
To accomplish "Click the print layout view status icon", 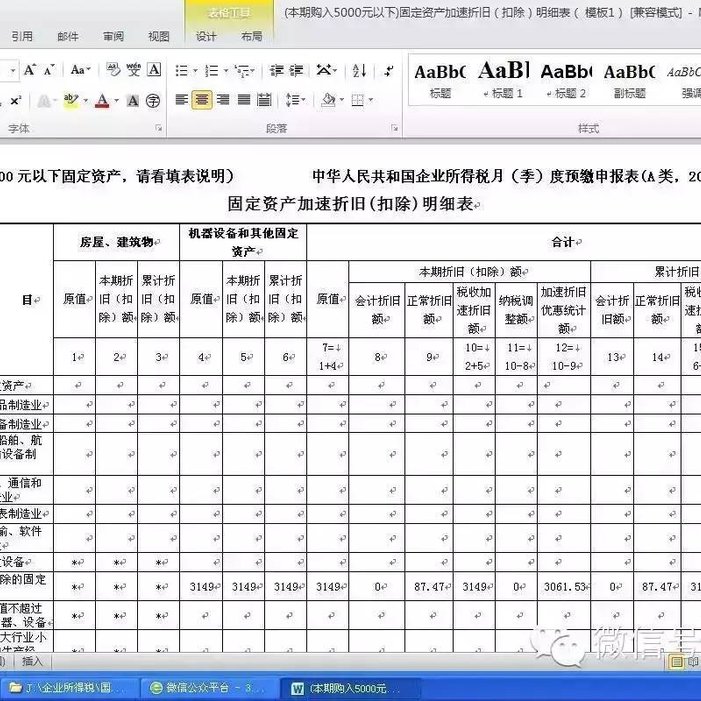I will point(677,661).
